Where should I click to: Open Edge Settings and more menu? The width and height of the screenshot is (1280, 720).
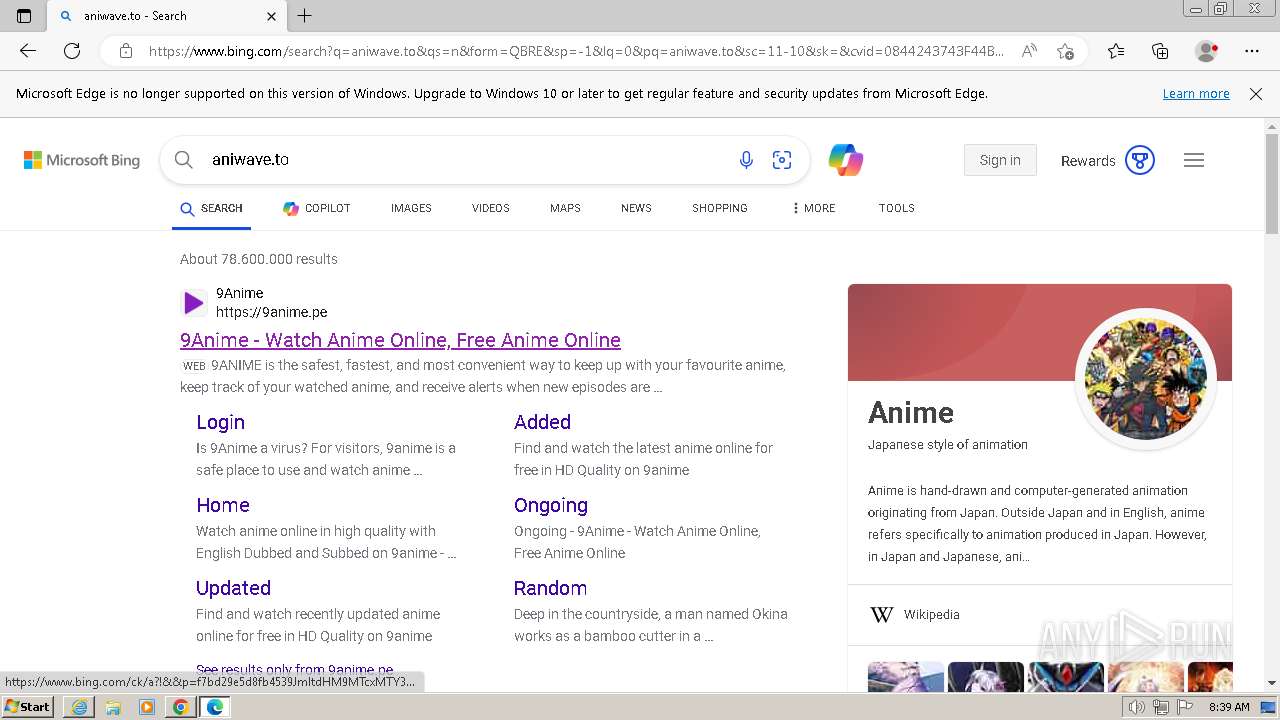1252,51
